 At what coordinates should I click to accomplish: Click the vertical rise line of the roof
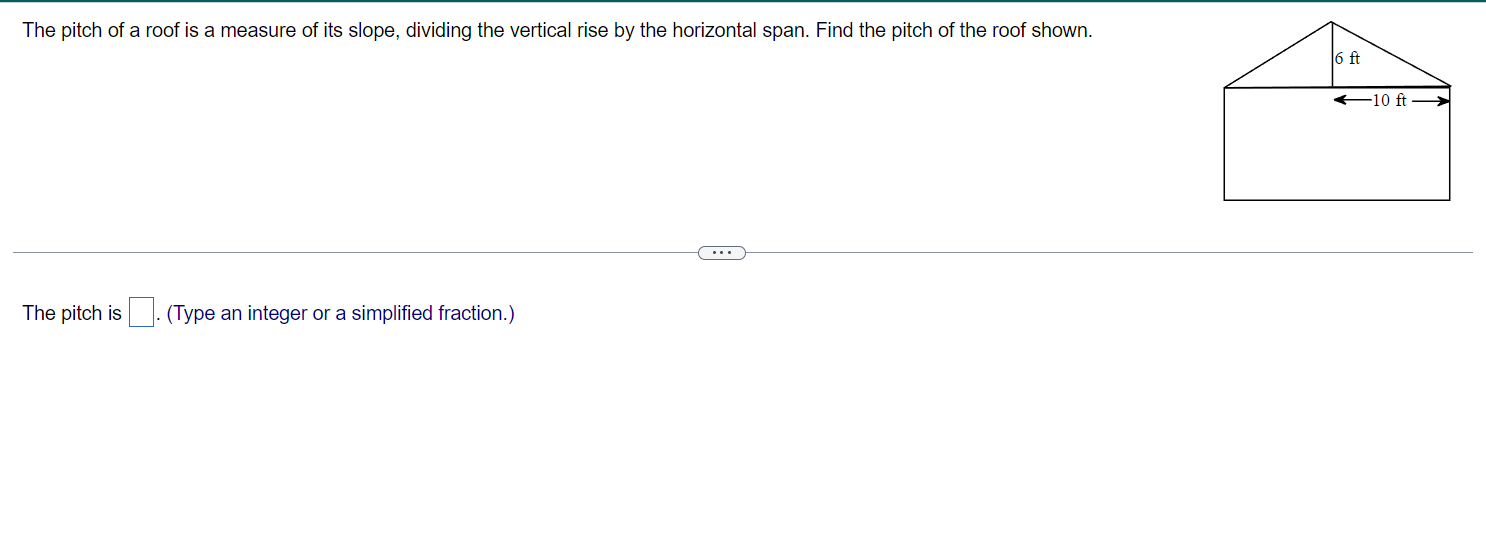click(1332, 70)
